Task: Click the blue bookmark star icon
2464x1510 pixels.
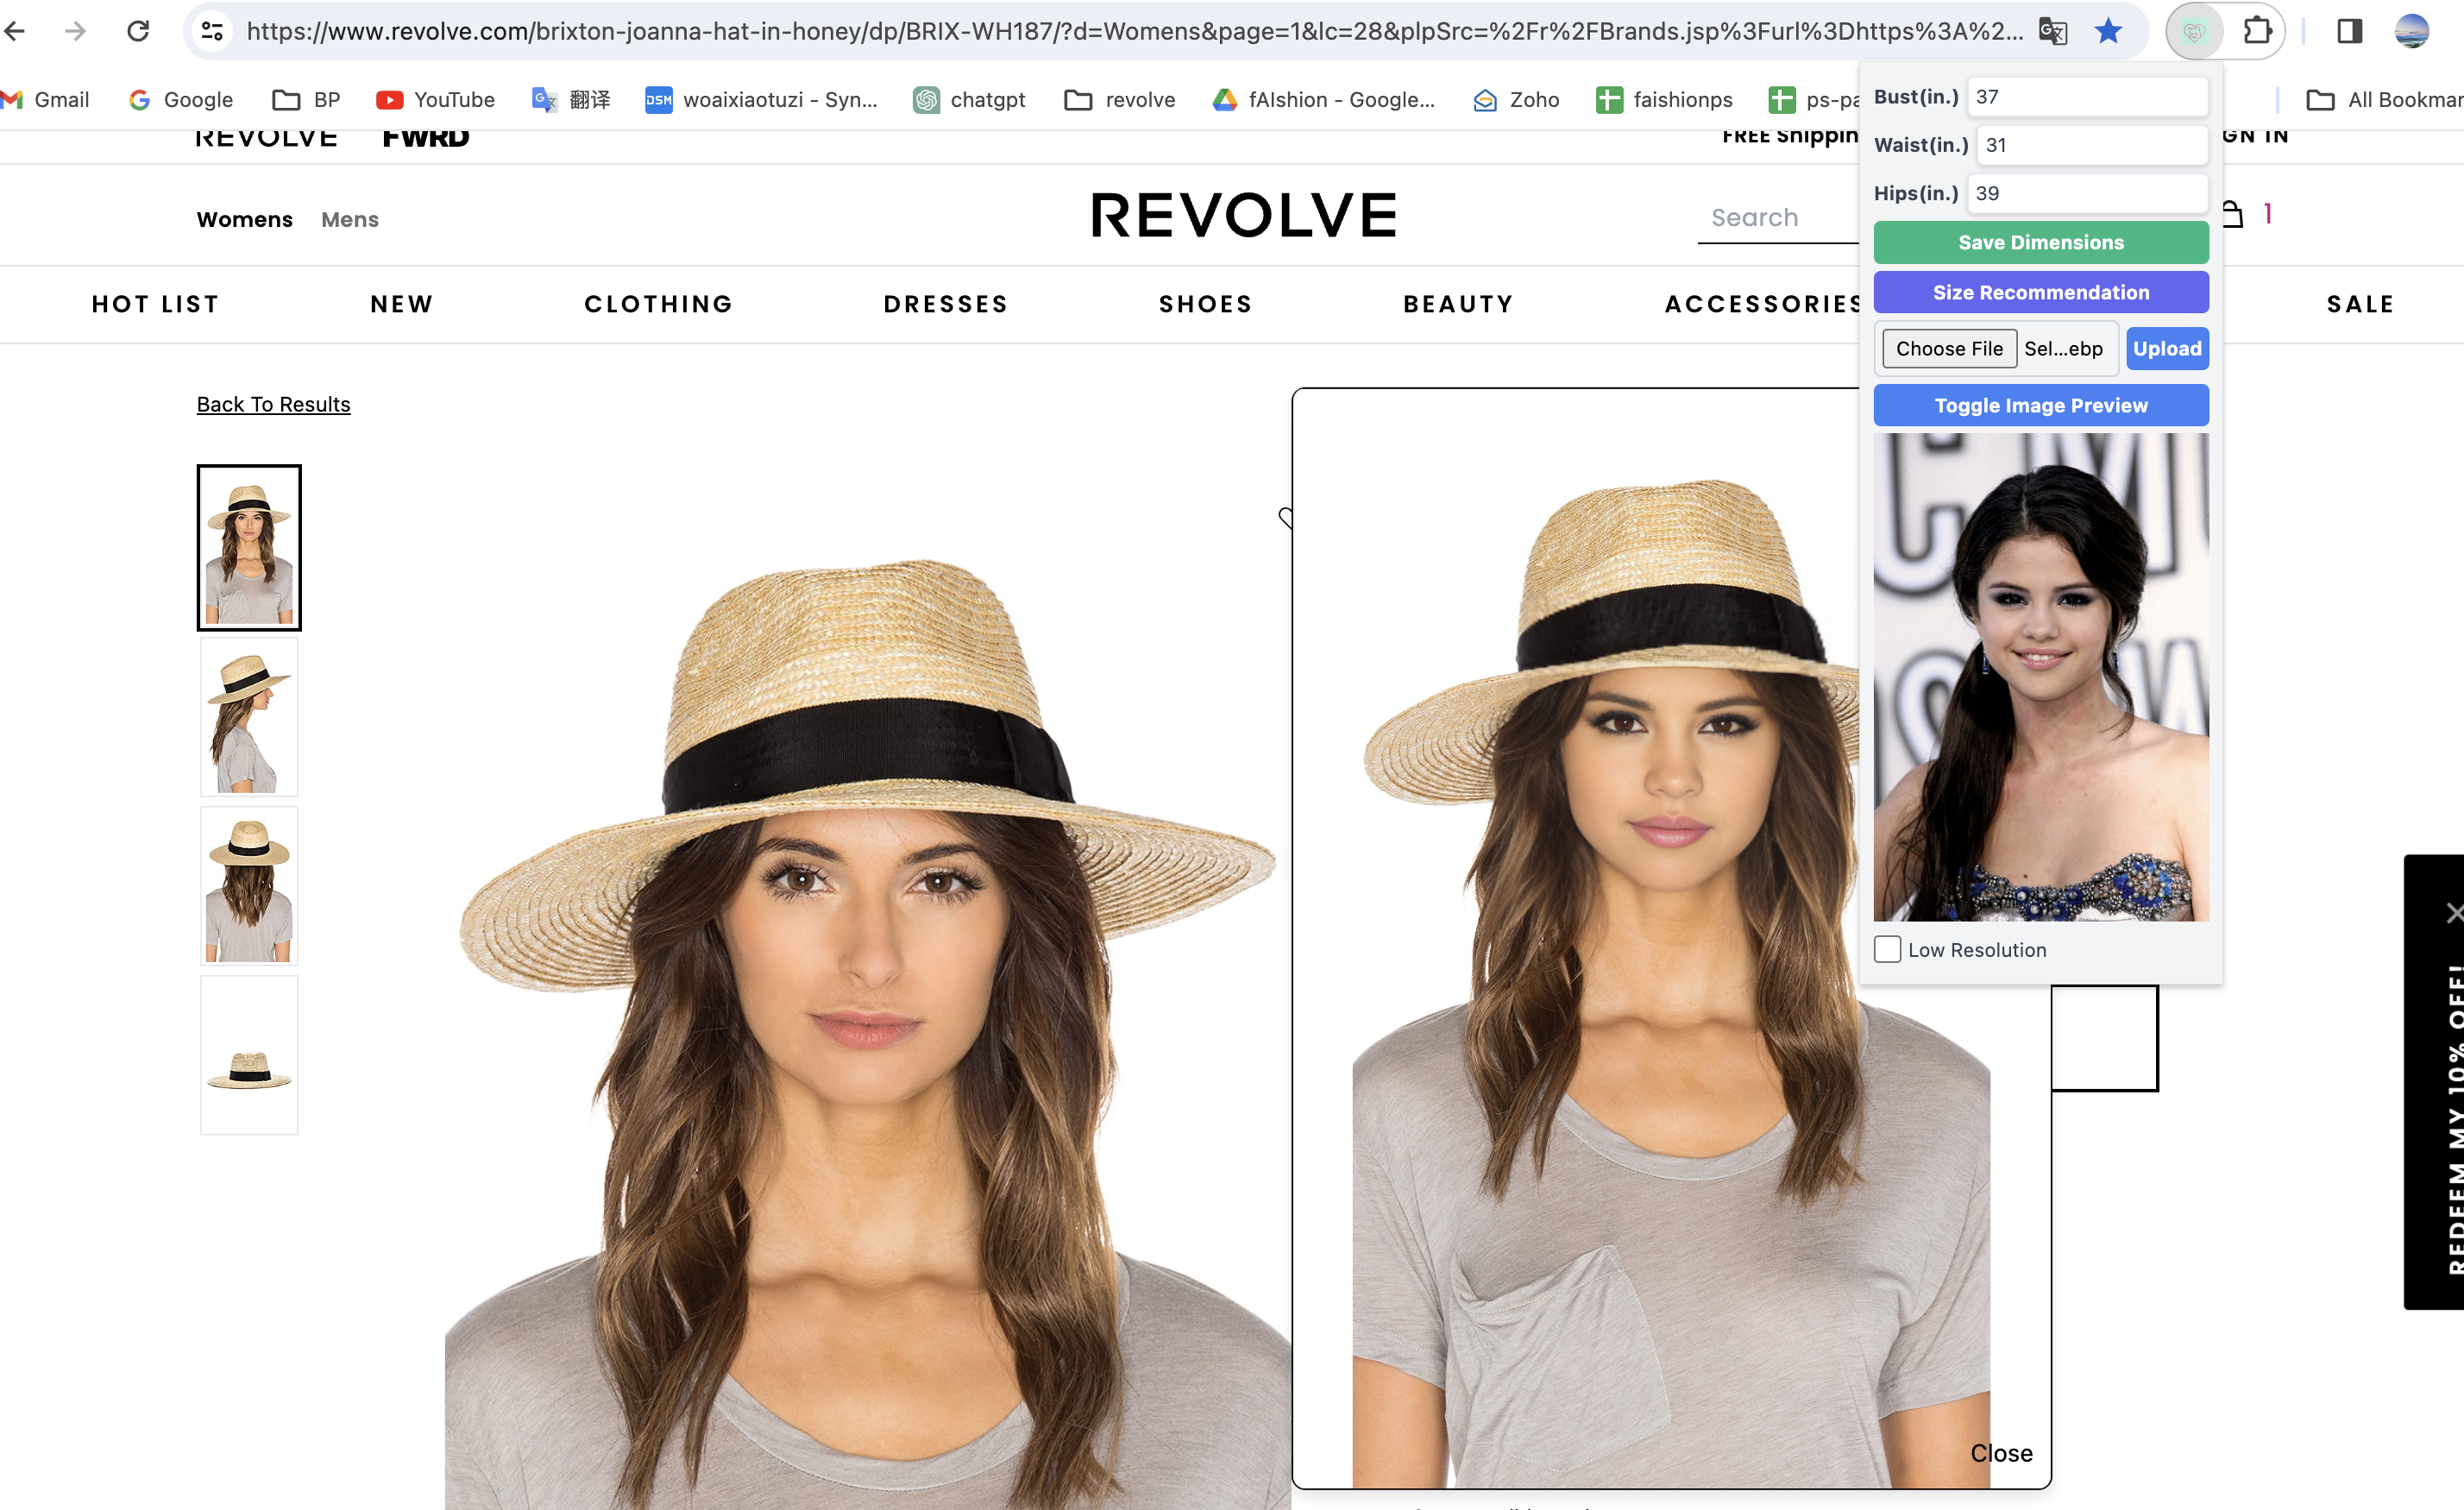Action: pos(2108,31)
